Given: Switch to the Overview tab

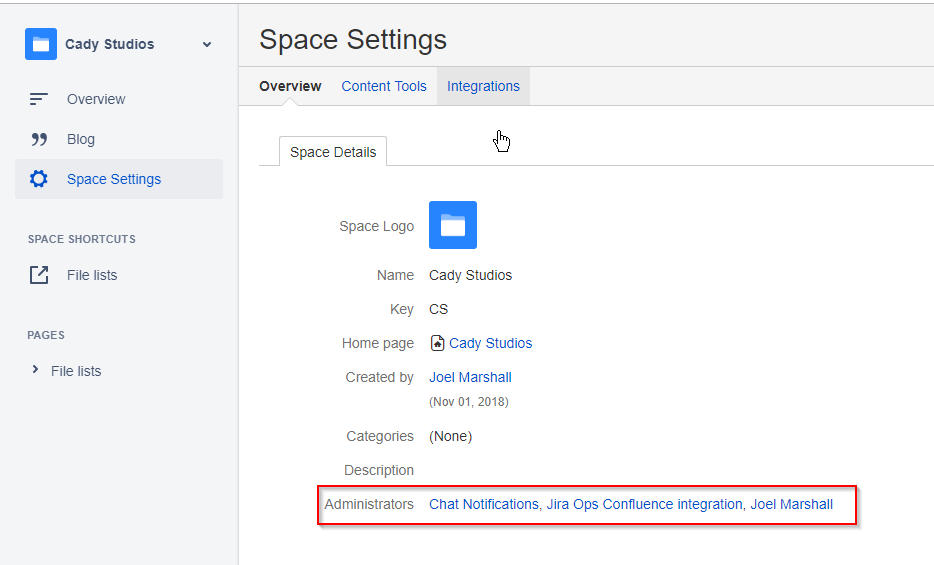Looking at the screenshot, I should click(290, 86).
